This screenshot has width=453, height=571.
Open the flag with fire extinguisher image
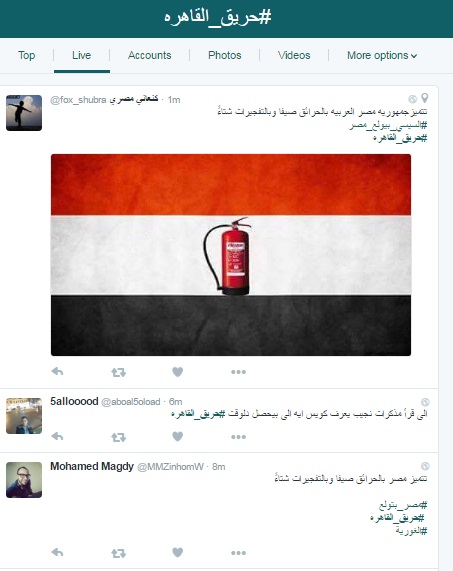point(231,255)
